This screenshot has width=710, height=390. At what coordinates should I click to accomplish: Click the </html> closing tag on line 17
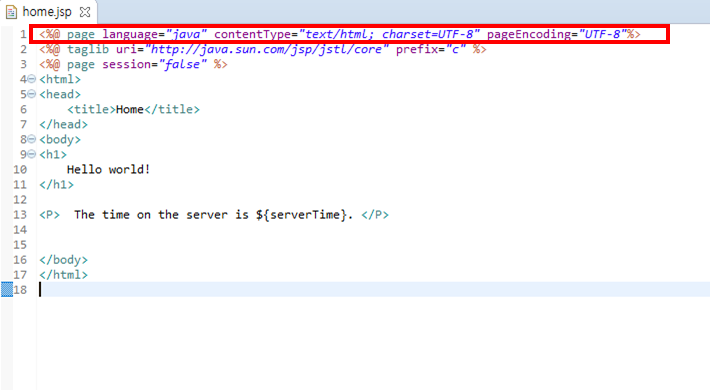click(x=63, y=275)
